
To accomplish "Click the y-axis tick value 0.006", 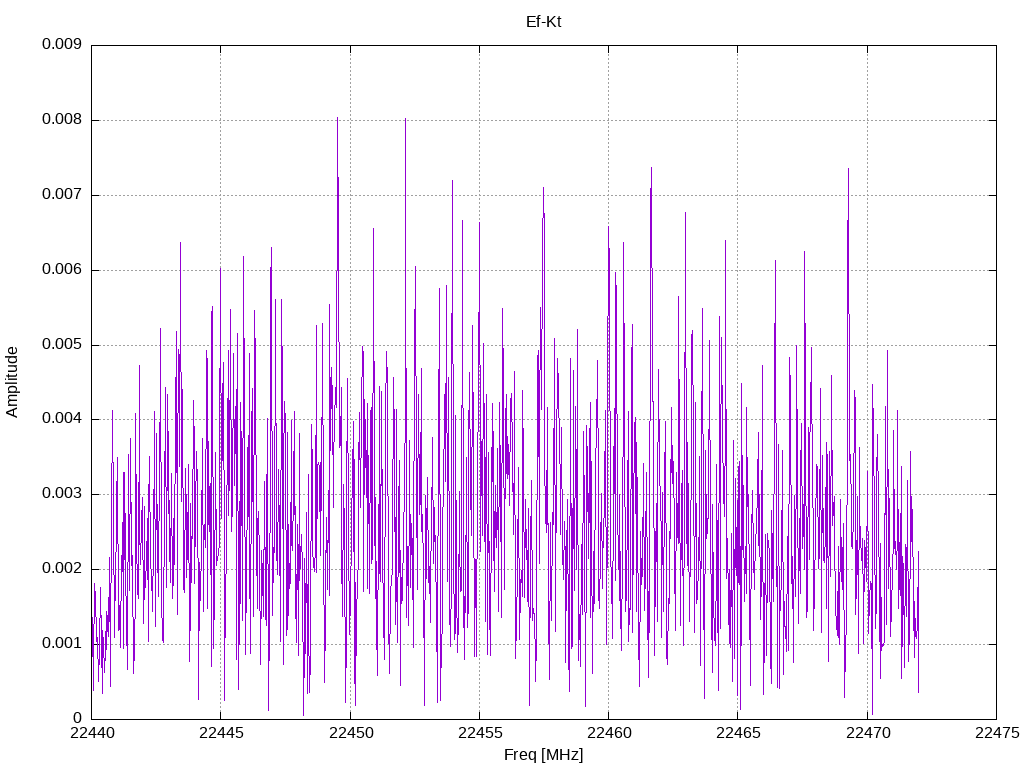I will tap(62, 270).
